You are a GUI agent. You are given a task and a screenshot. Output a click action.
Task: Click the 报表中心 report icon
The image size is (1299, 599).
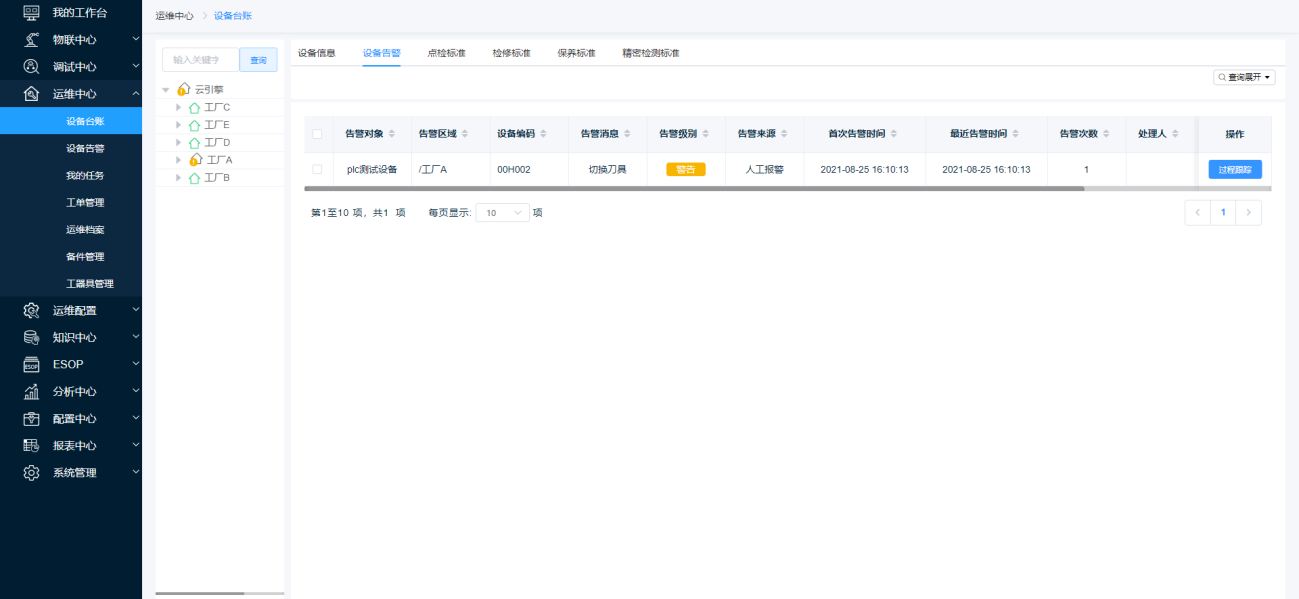(x=31, y=446)
